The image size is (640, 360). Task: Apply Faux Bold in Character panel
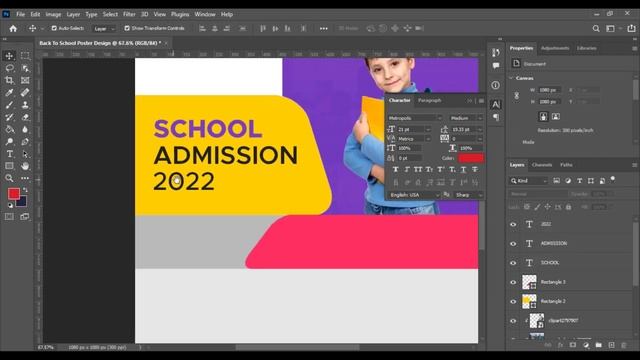[x=395, y=169]
